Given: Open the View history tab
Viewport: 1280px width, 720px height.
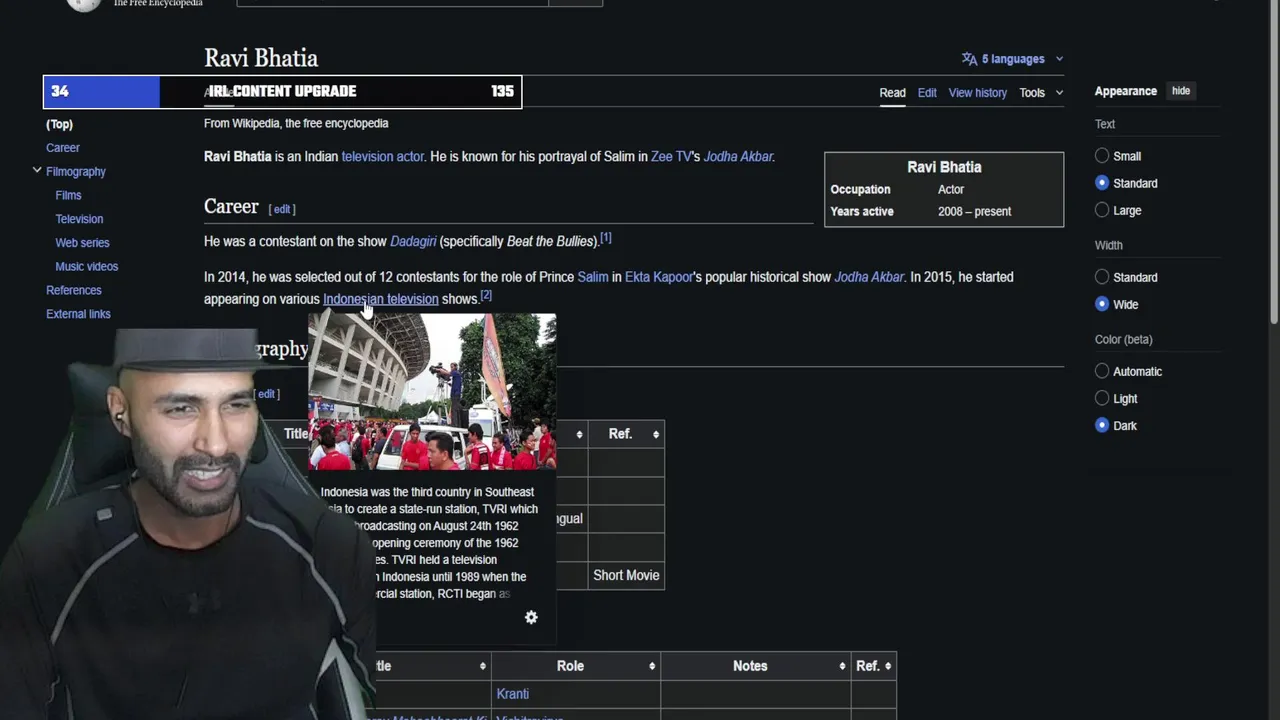Looking at the screenshot, I should [x=977, y=93].
